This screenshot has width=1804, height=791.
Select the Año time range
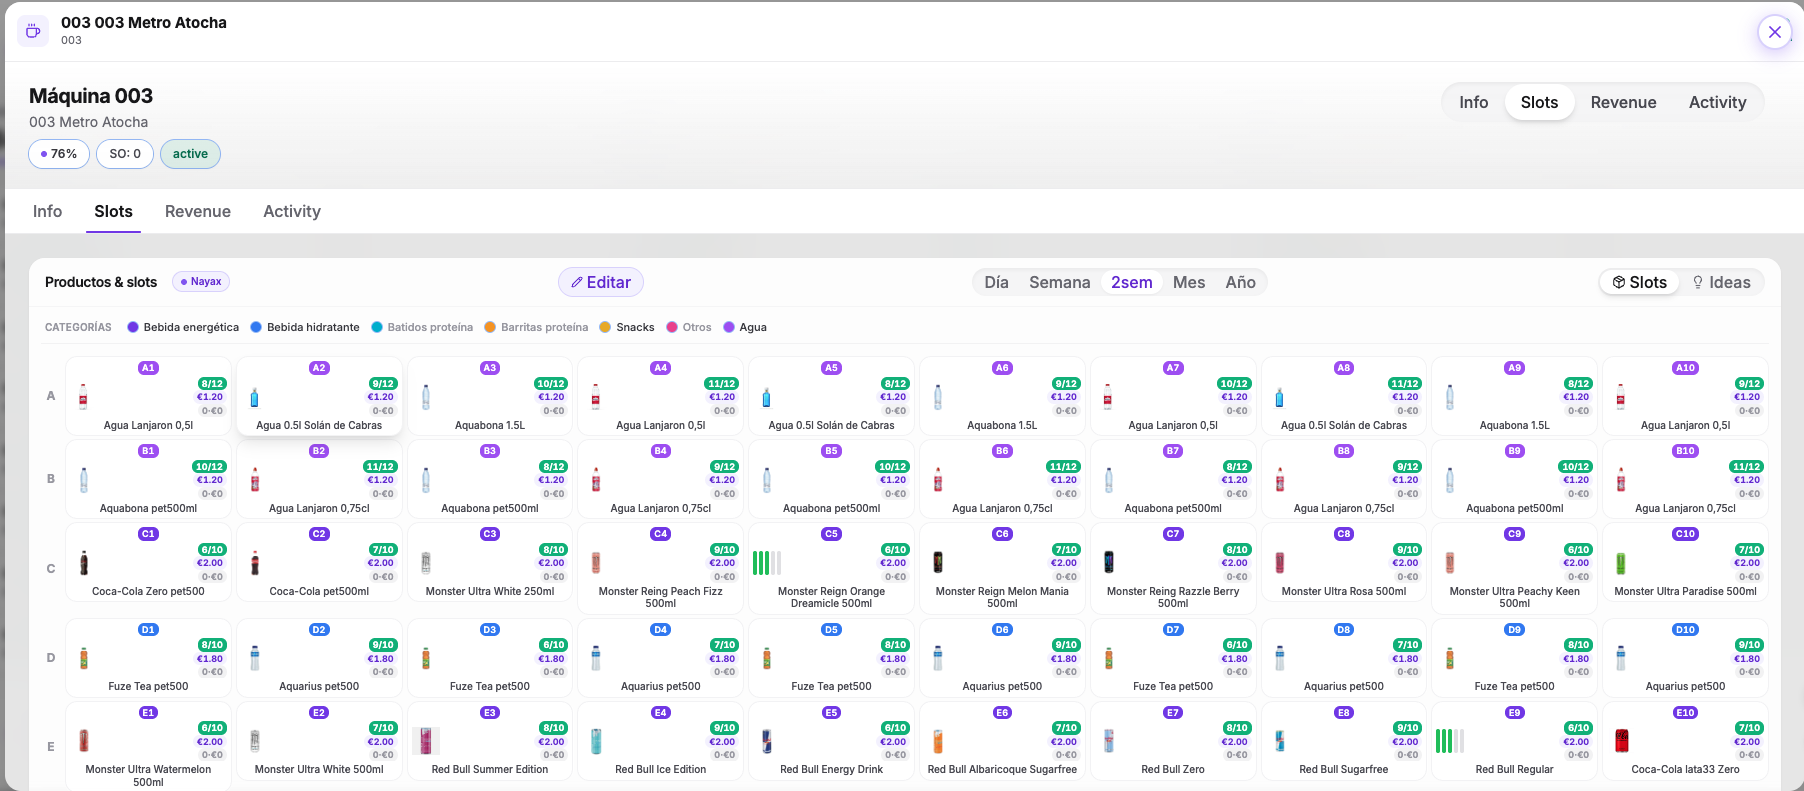(1240, 282)
